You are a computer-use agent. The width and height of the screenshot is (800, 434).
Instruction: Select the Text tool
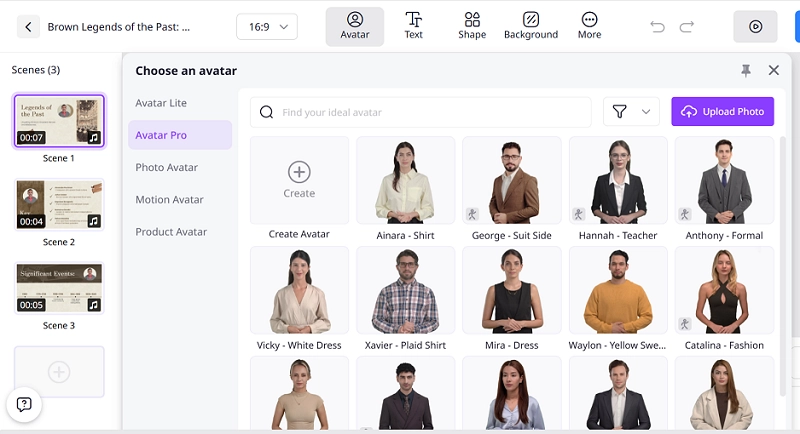tap(413, 26)
